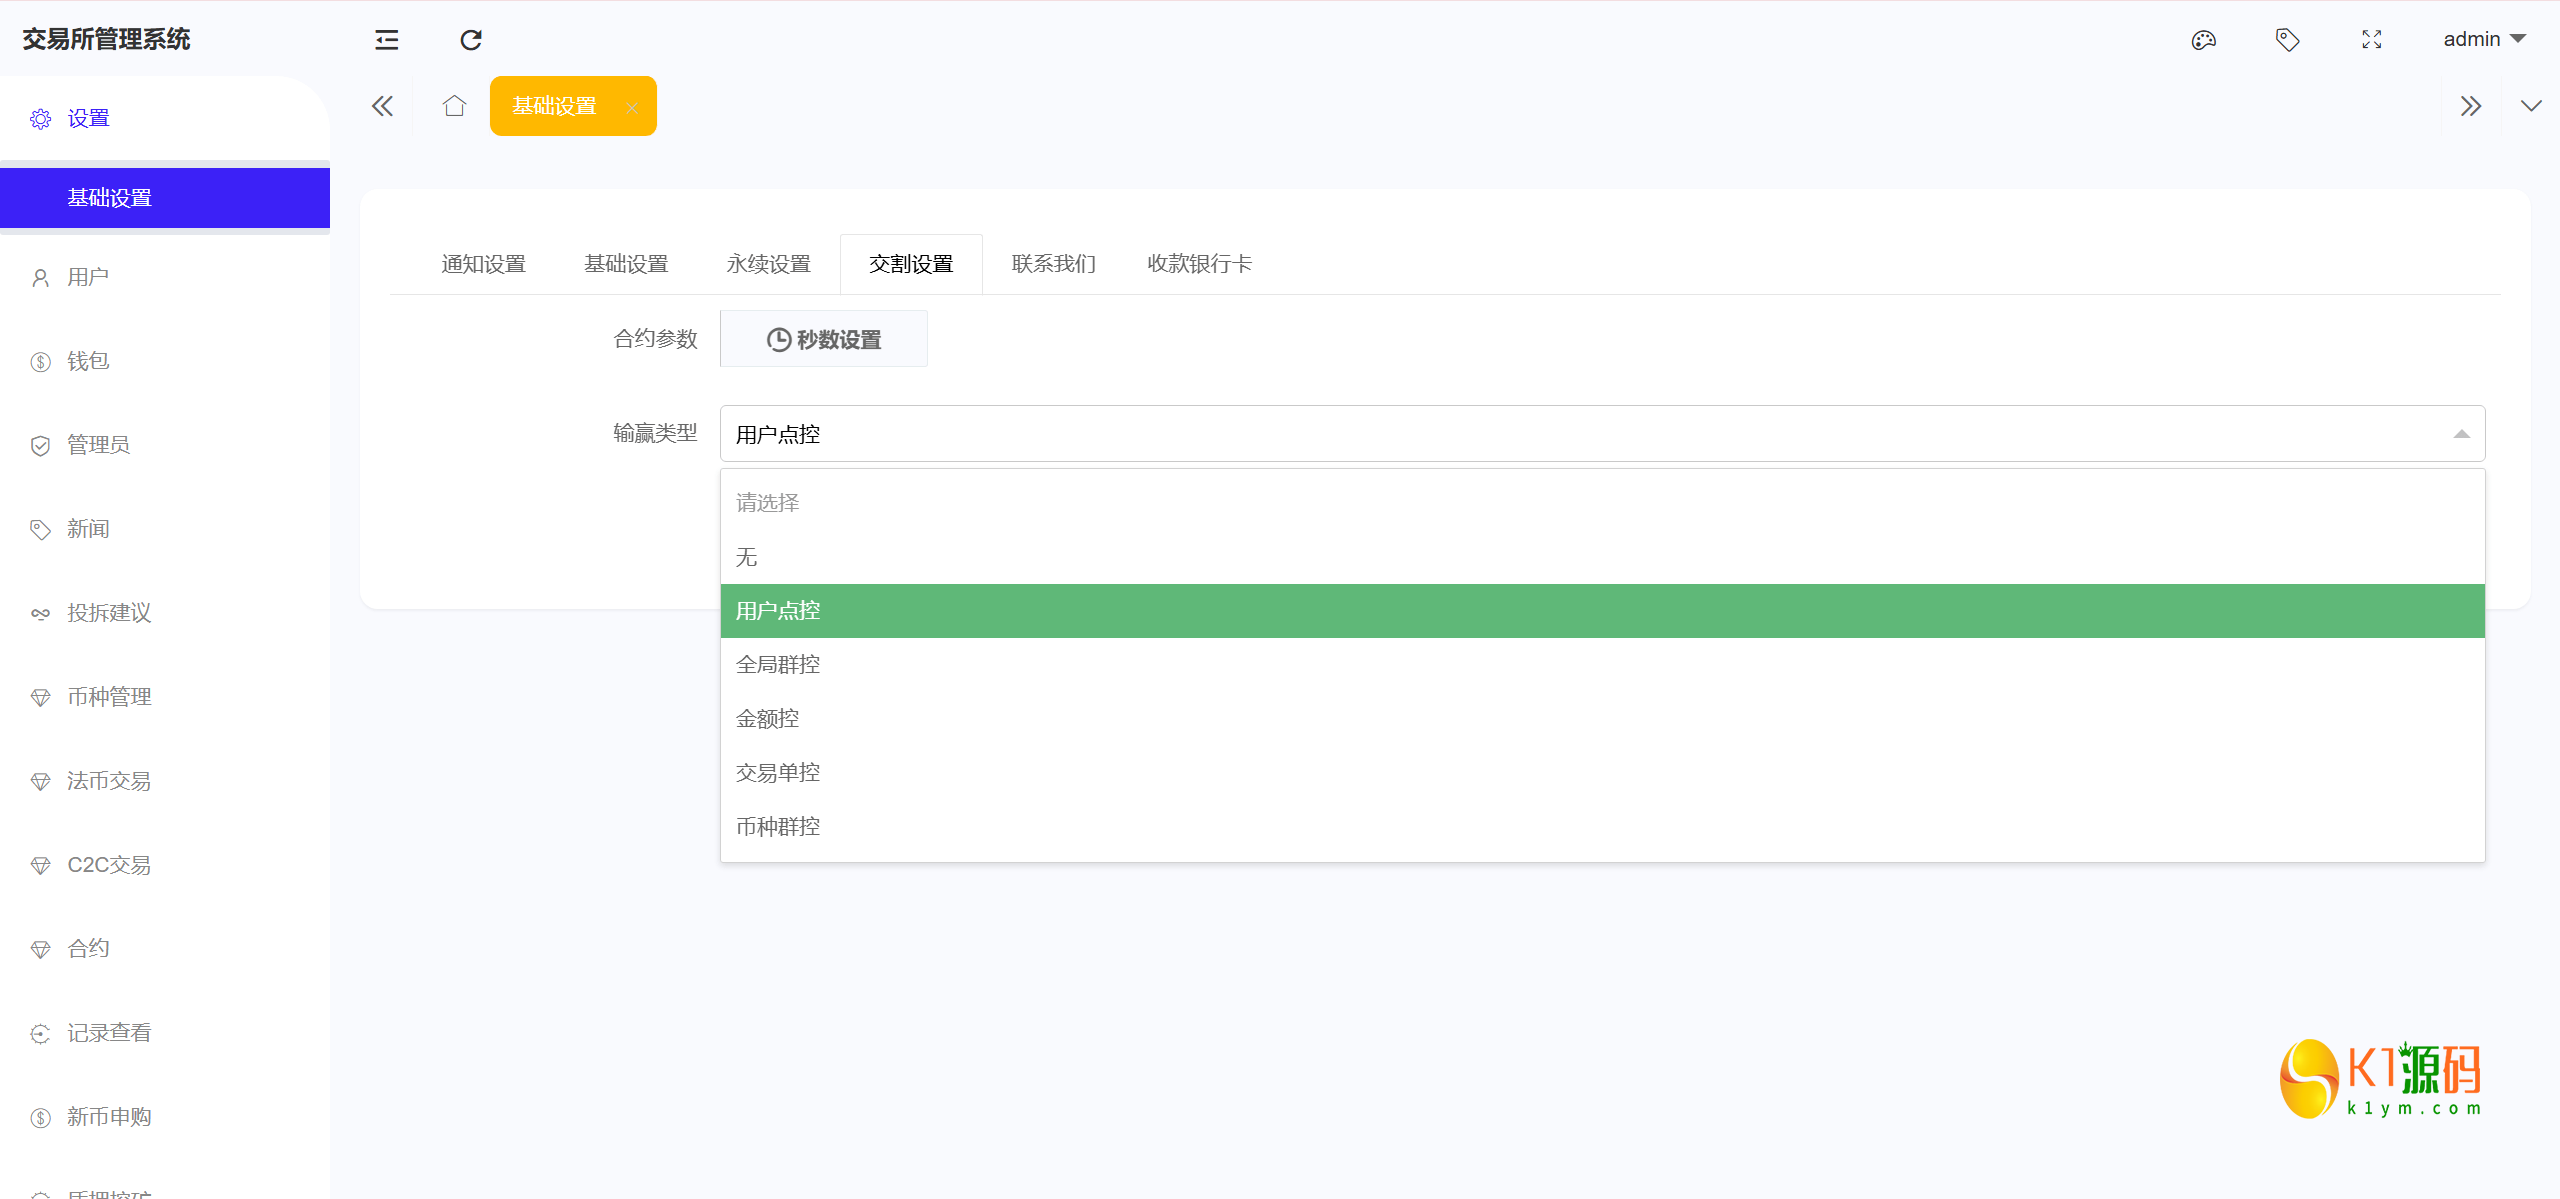Click the page refresh icon
This screenshot has width=2560, height=1199.
click(x=470, y=39)
